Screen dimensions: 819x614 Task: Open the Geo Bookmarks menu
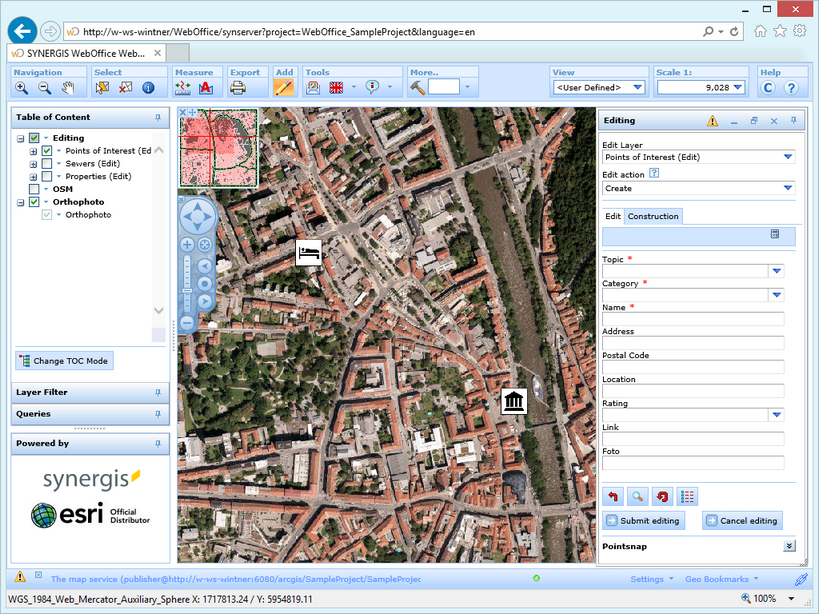pos(718,578)
